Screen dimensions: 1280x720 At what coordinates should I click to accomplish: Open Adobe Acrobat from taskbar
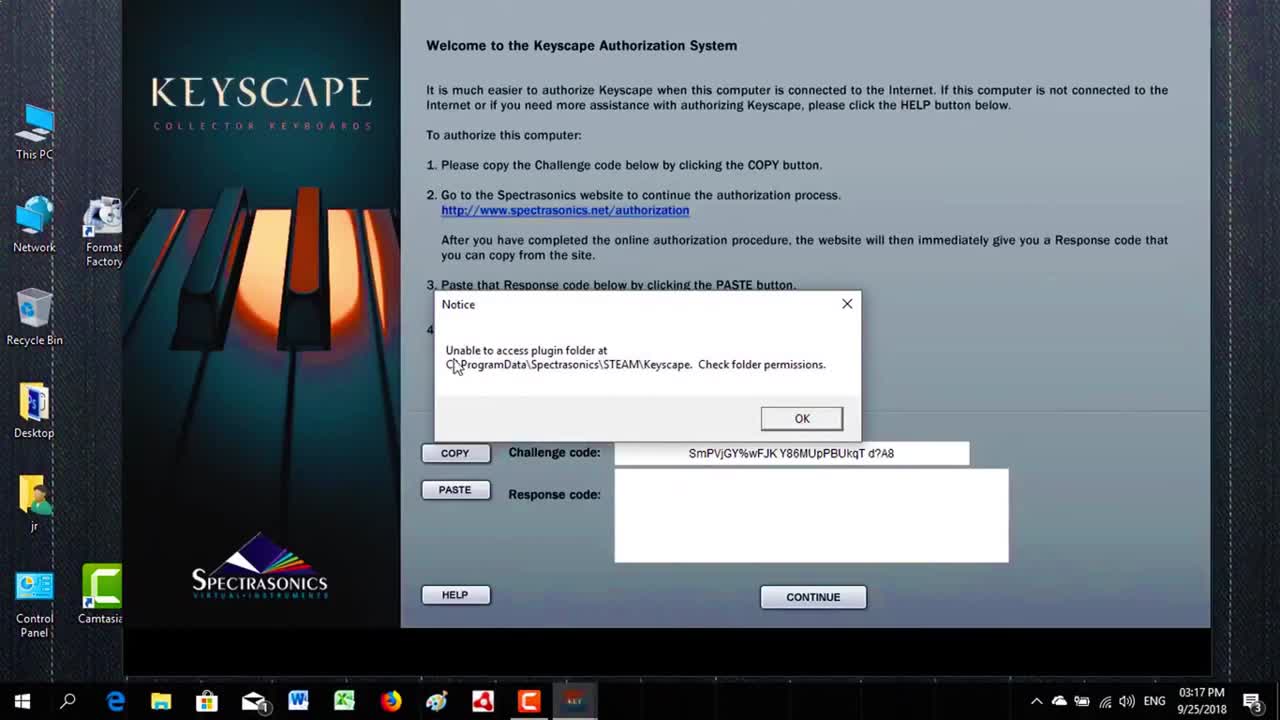pyautogui.click(x=483, y=701)
